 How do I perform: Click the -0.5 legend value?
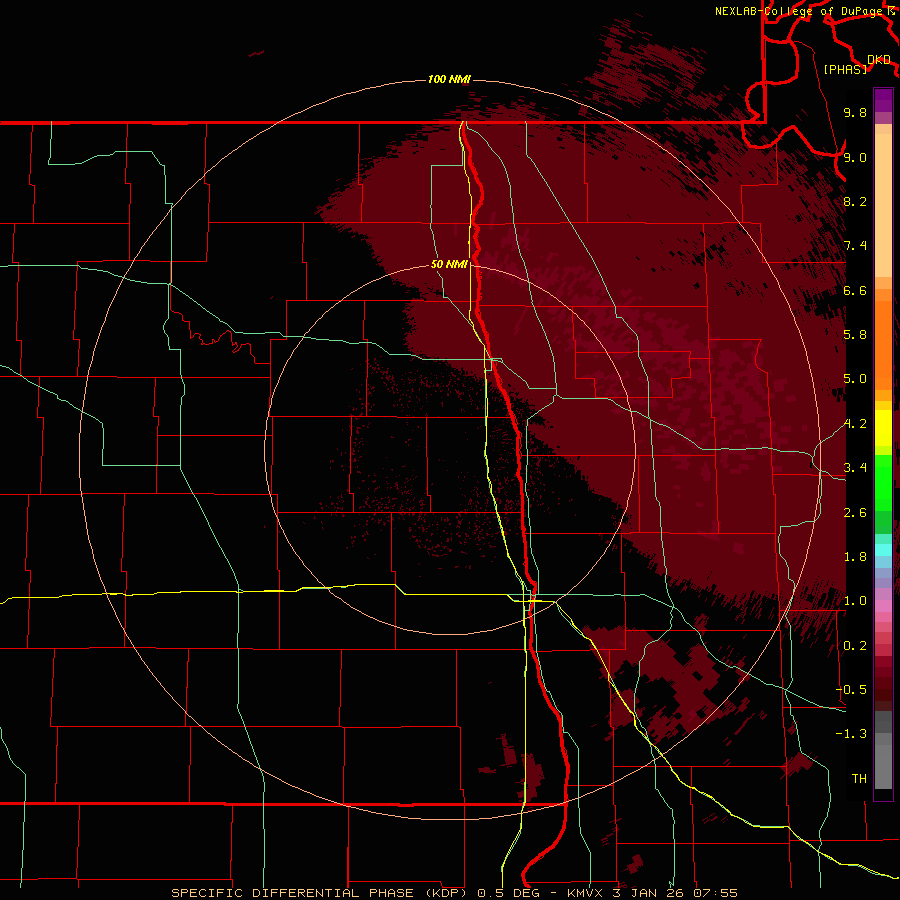pyautogui.click(x=852, y=690)
